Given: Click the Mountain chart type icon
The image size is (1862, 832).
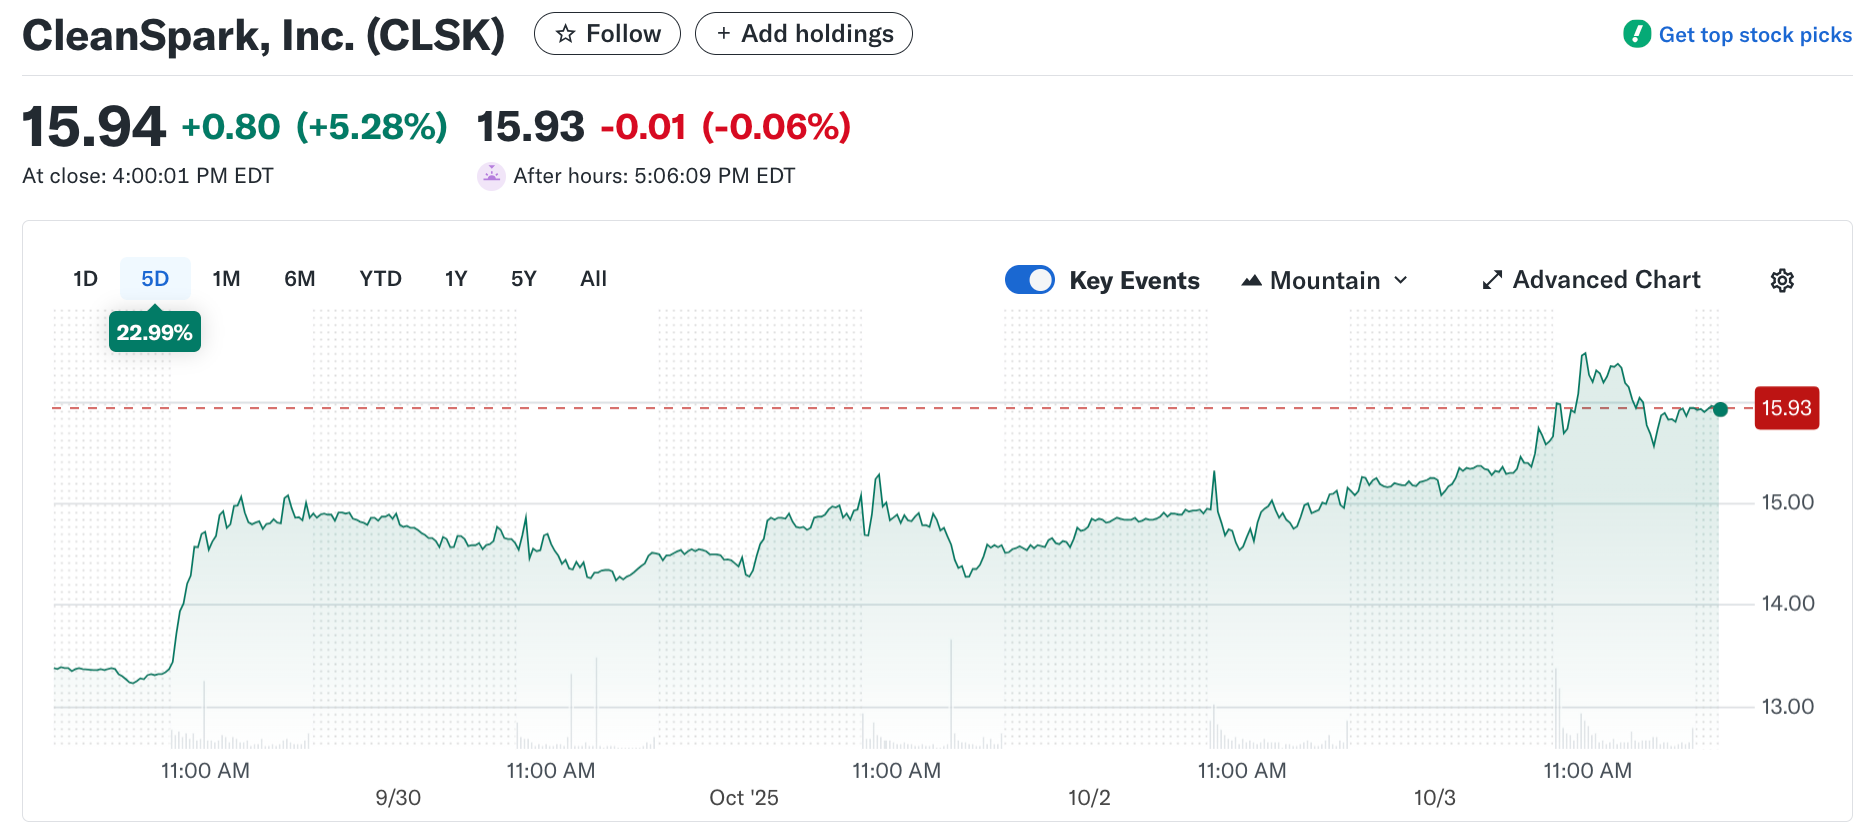Looking at the screenshot, I should pos(1251,281).
